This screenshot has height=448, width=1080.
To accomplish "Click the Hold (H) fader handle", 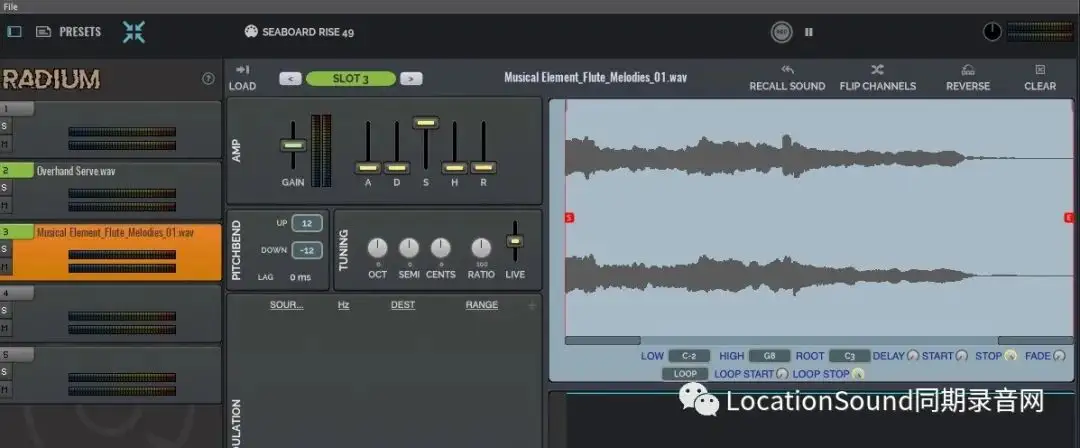I will (x=455, y=167).
